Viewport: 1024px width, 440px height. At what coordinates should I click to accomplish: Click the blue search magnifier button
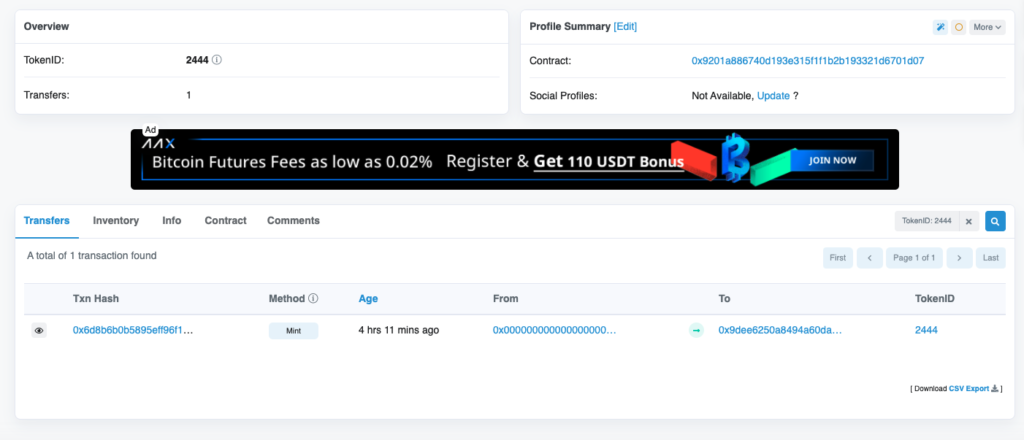[995, 221]
